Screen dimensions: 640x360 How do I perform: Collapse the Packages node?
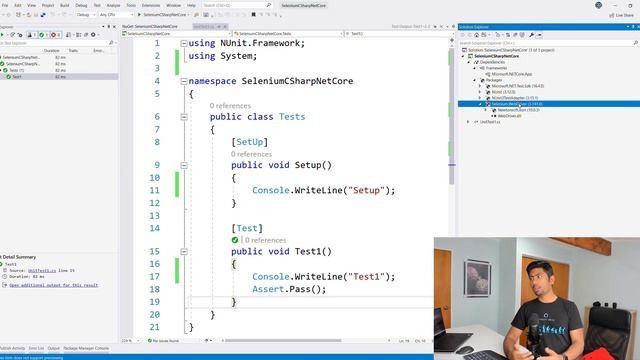475,80
